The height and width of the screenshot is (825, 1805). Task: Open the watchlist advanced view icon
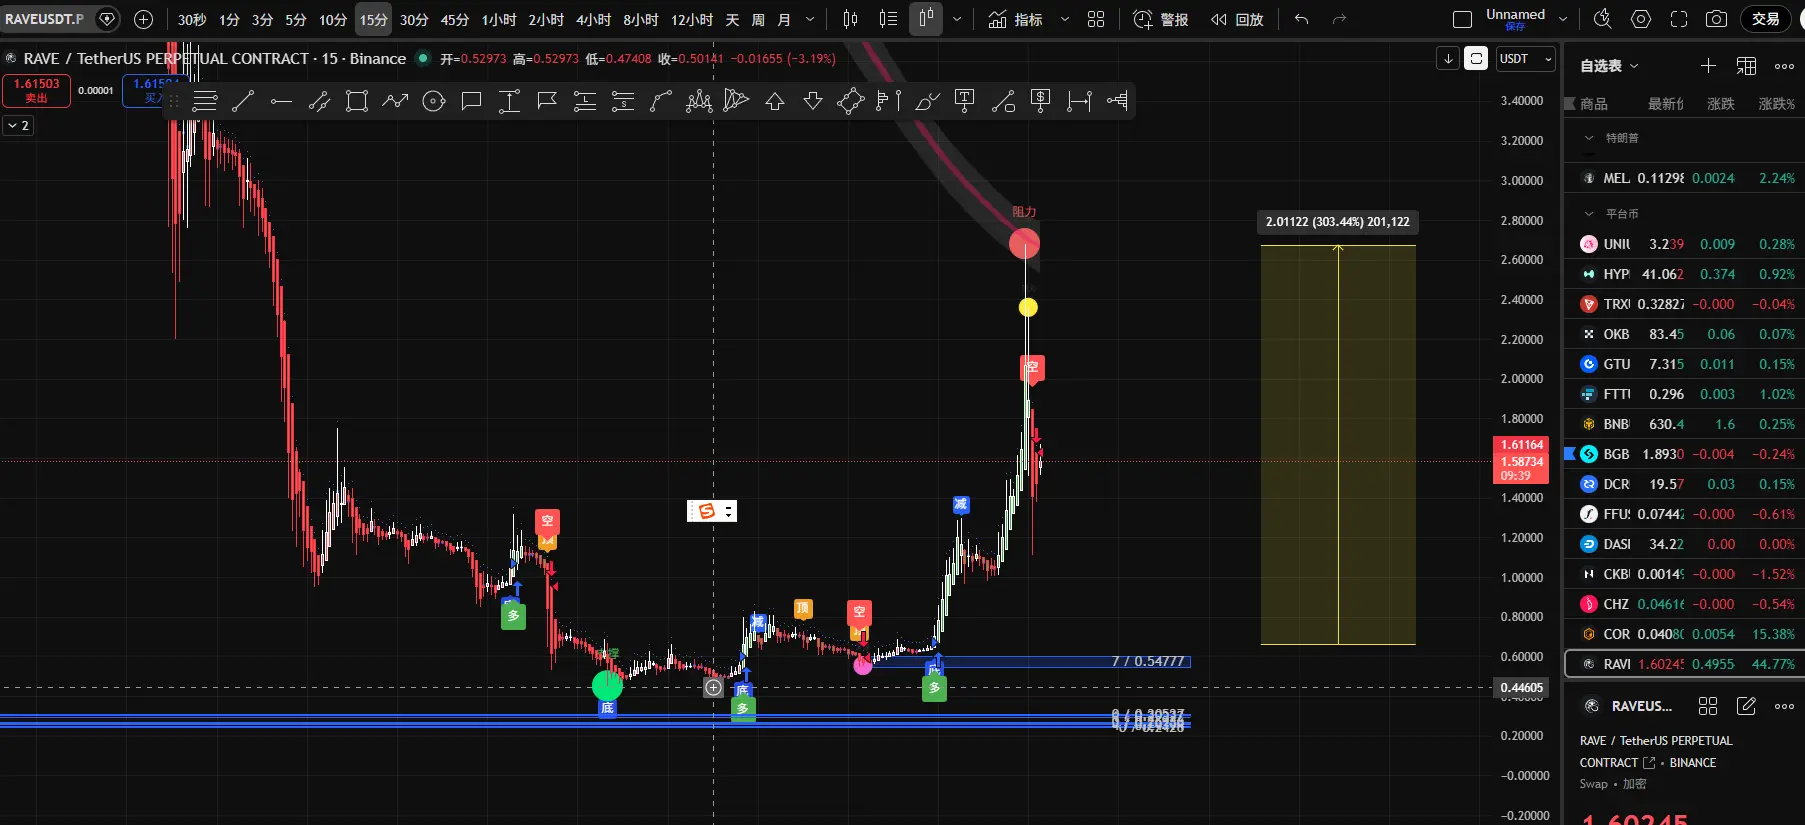coord(1746,66)
